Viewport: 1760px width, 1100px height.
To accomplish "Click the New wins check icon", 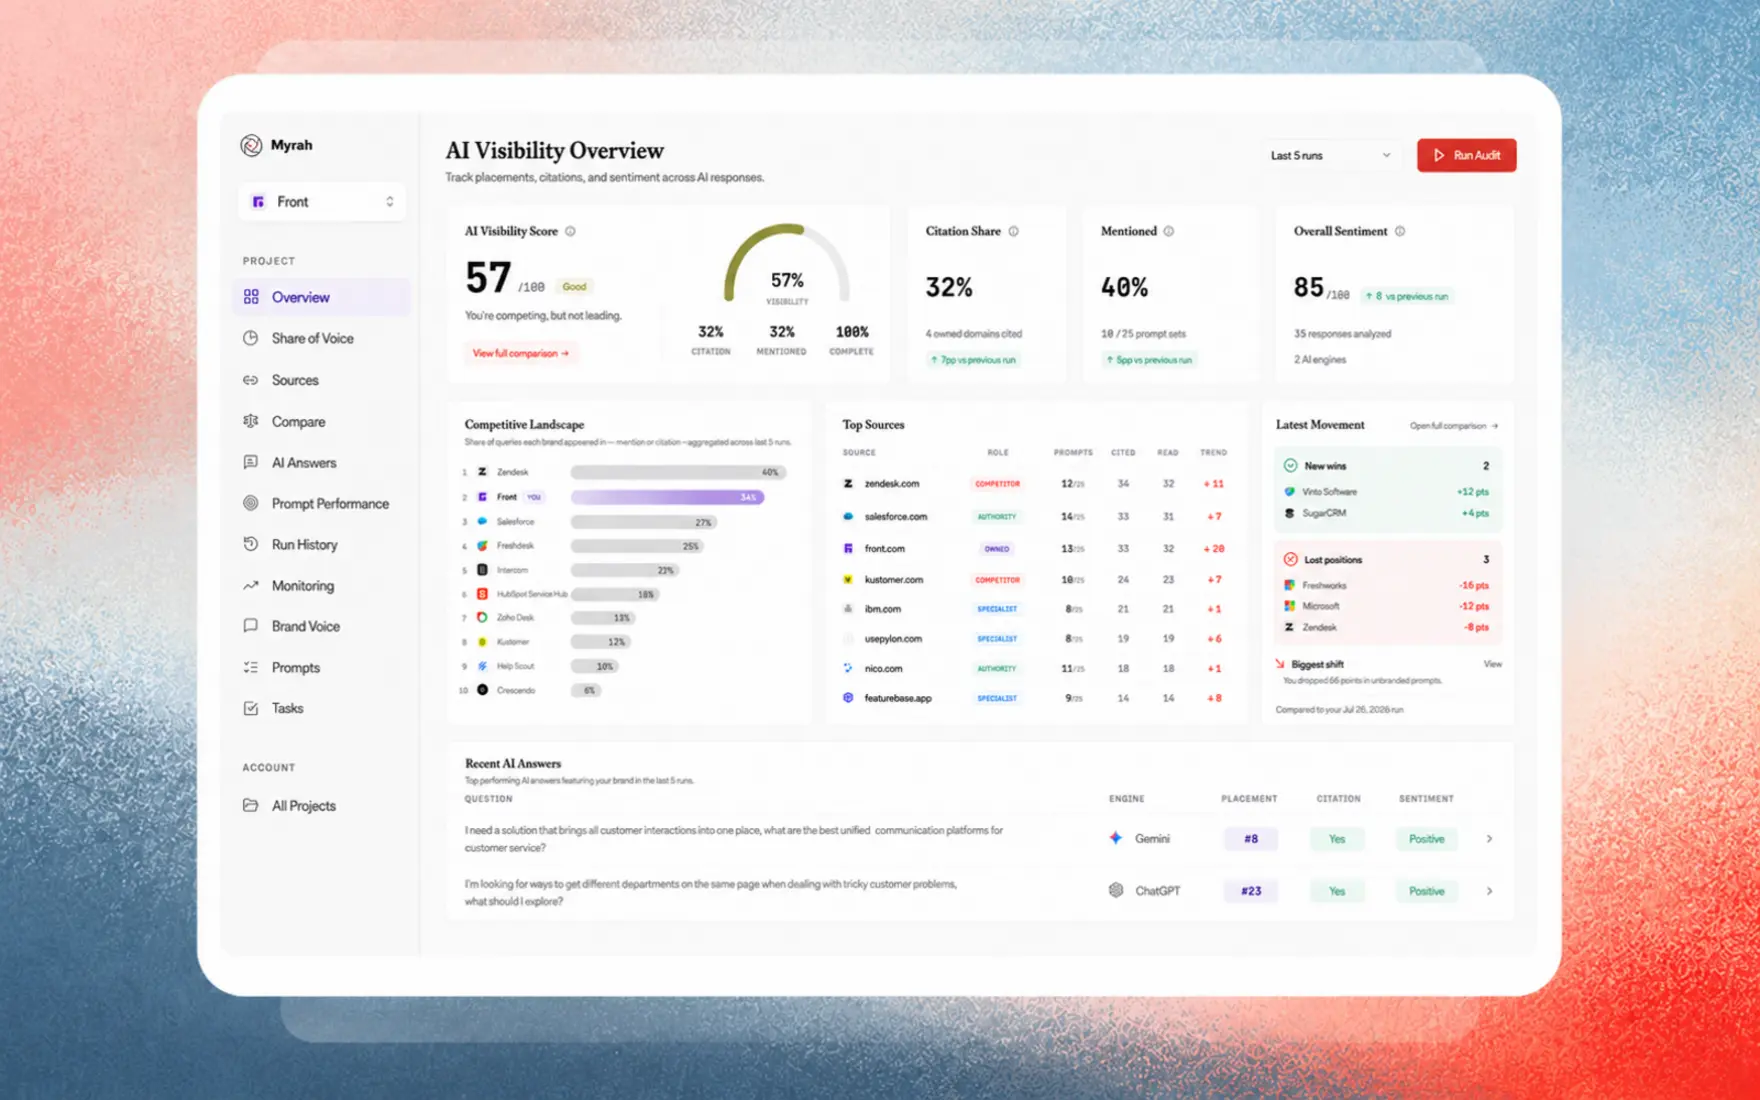I will (1290, 466).
